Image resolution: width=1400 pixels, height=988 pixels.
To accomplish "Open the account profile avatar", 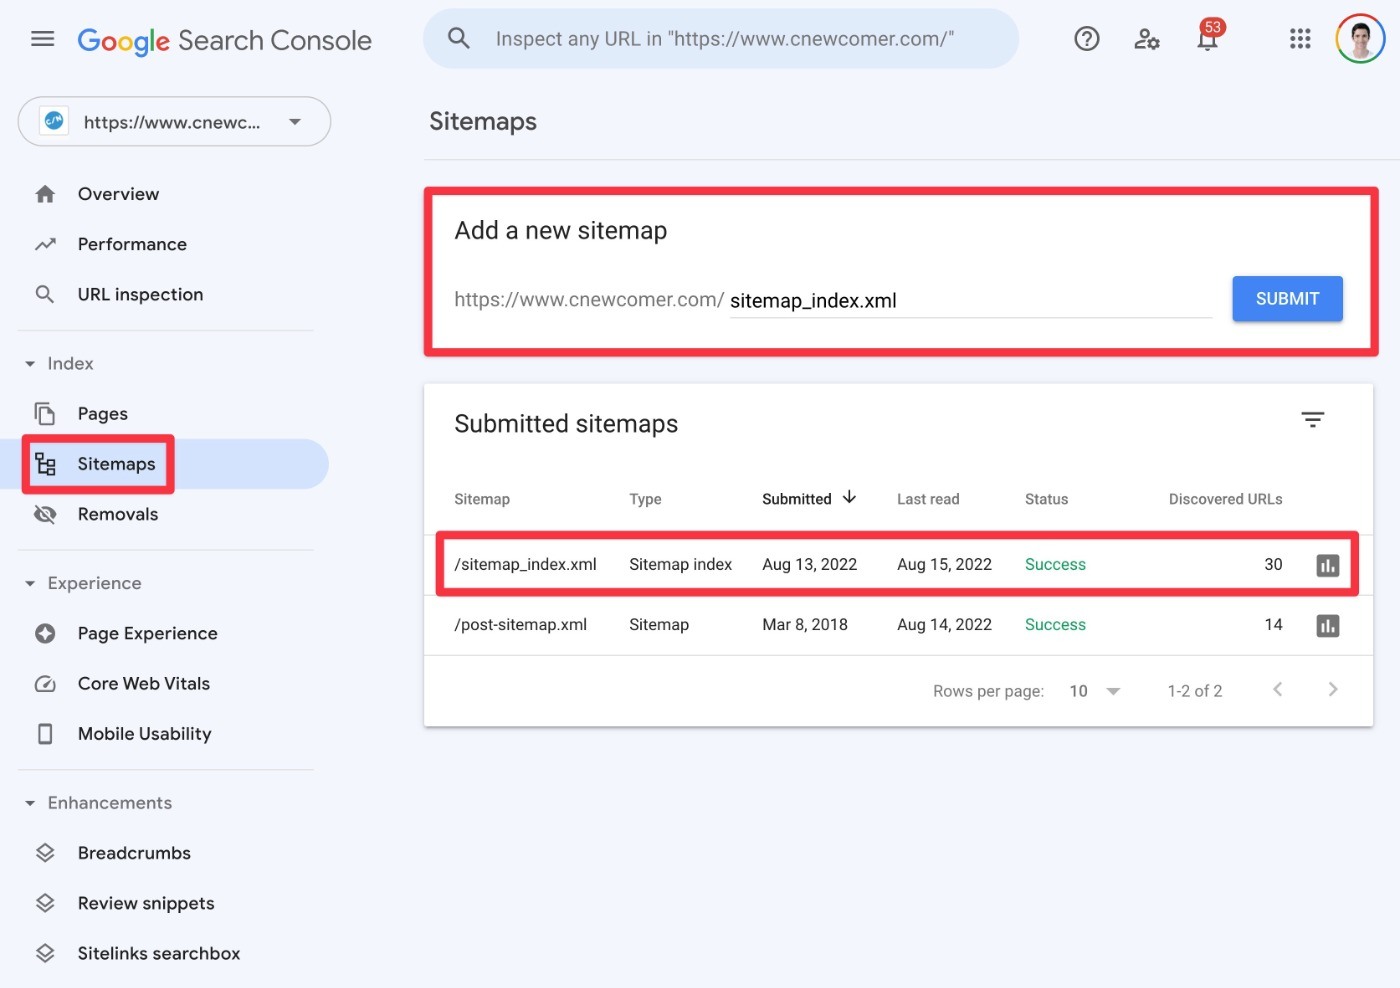I will point(1360,39).
